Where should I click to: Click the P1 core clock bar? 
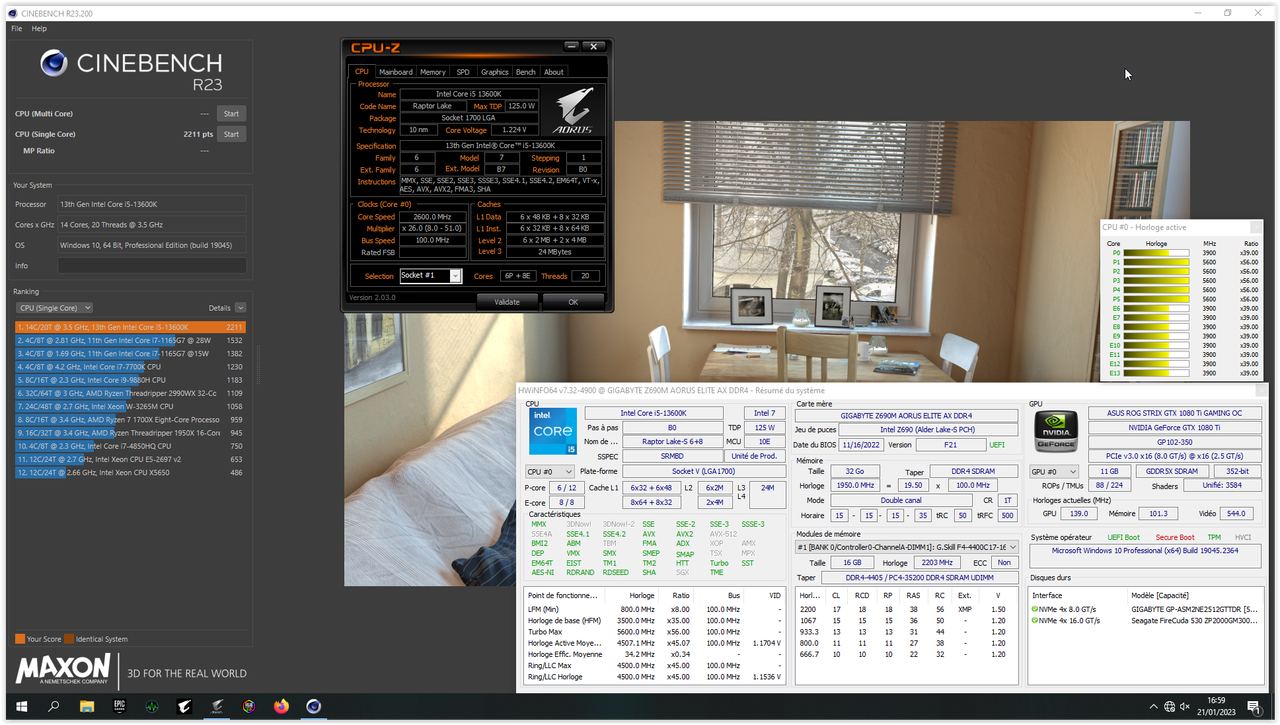1158,262
